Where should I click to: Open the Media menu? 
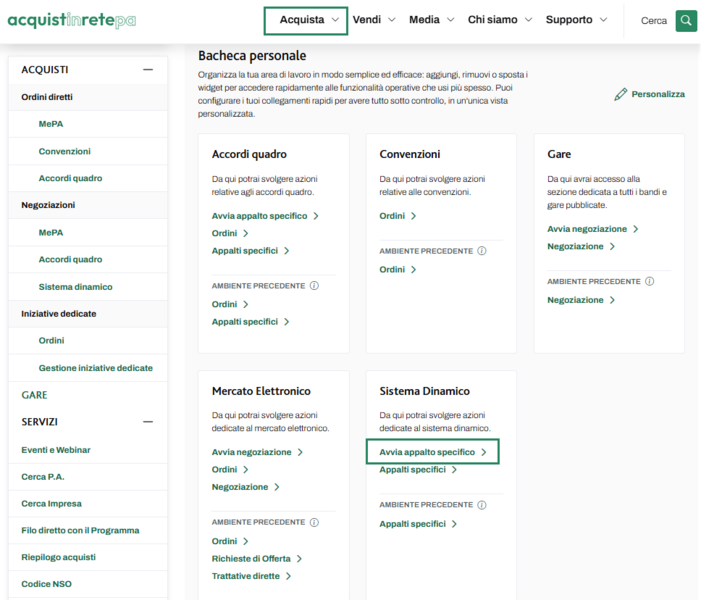(431, 20)
